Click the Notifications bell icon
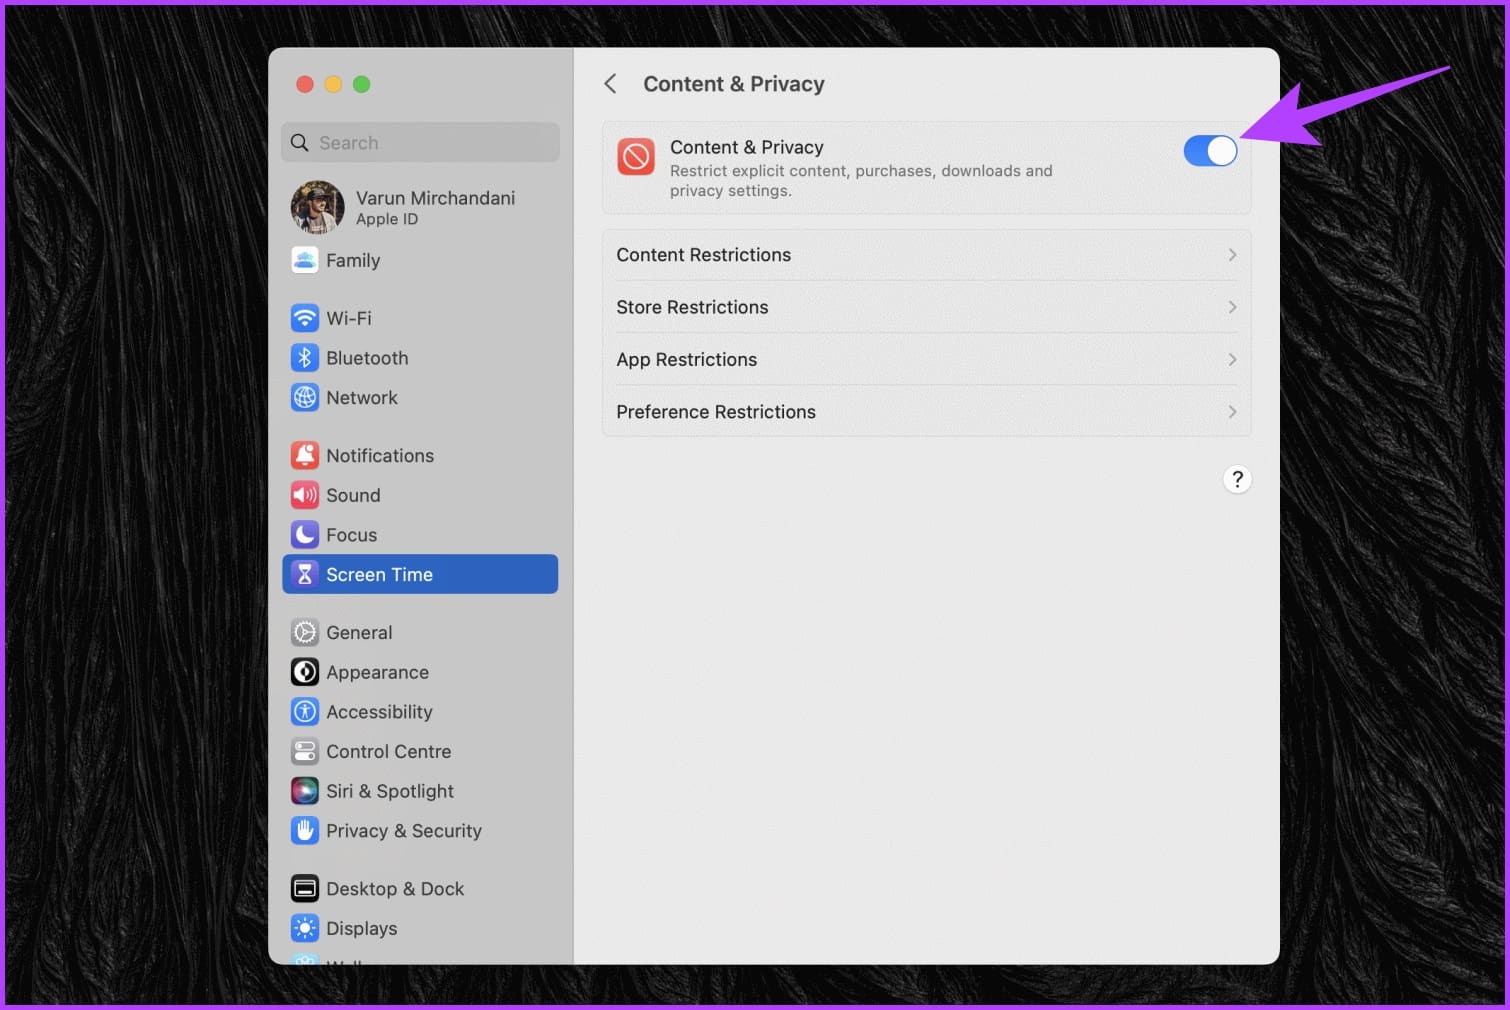 [x=305, y=455]
